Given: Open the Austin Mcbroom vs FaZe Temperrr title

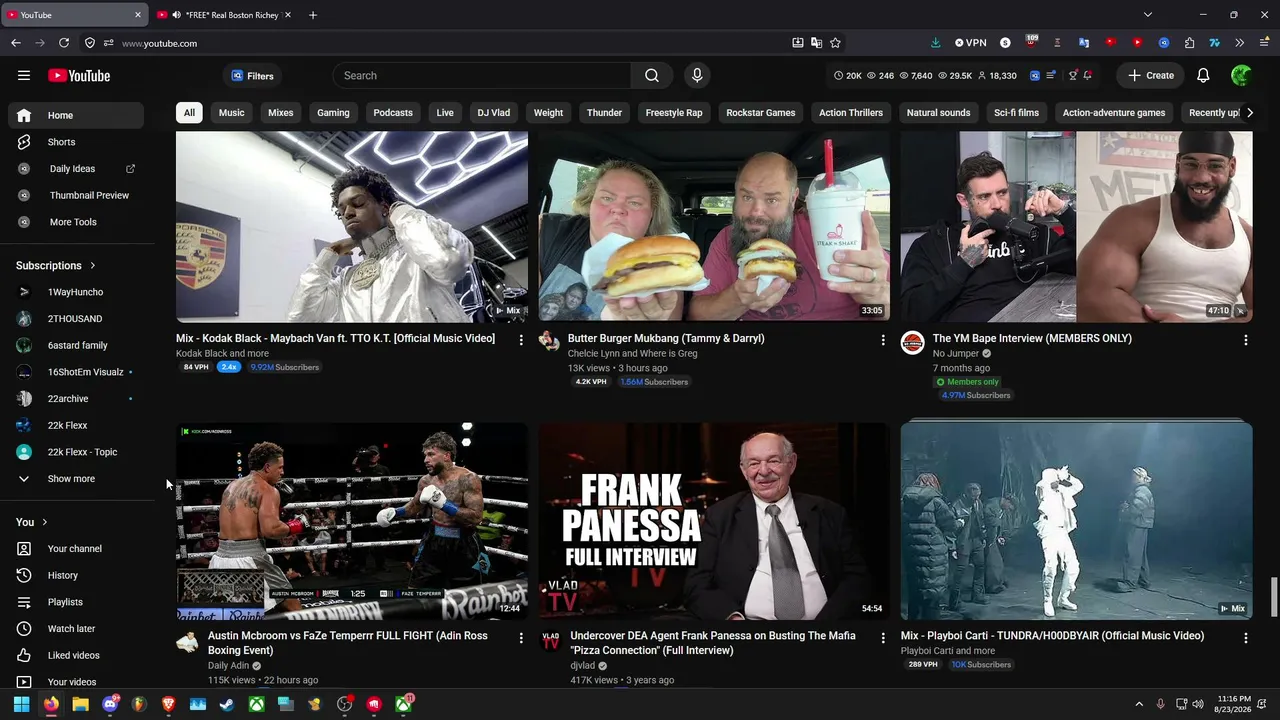Looking at the screenshot, I should click(x=348, y=643).
